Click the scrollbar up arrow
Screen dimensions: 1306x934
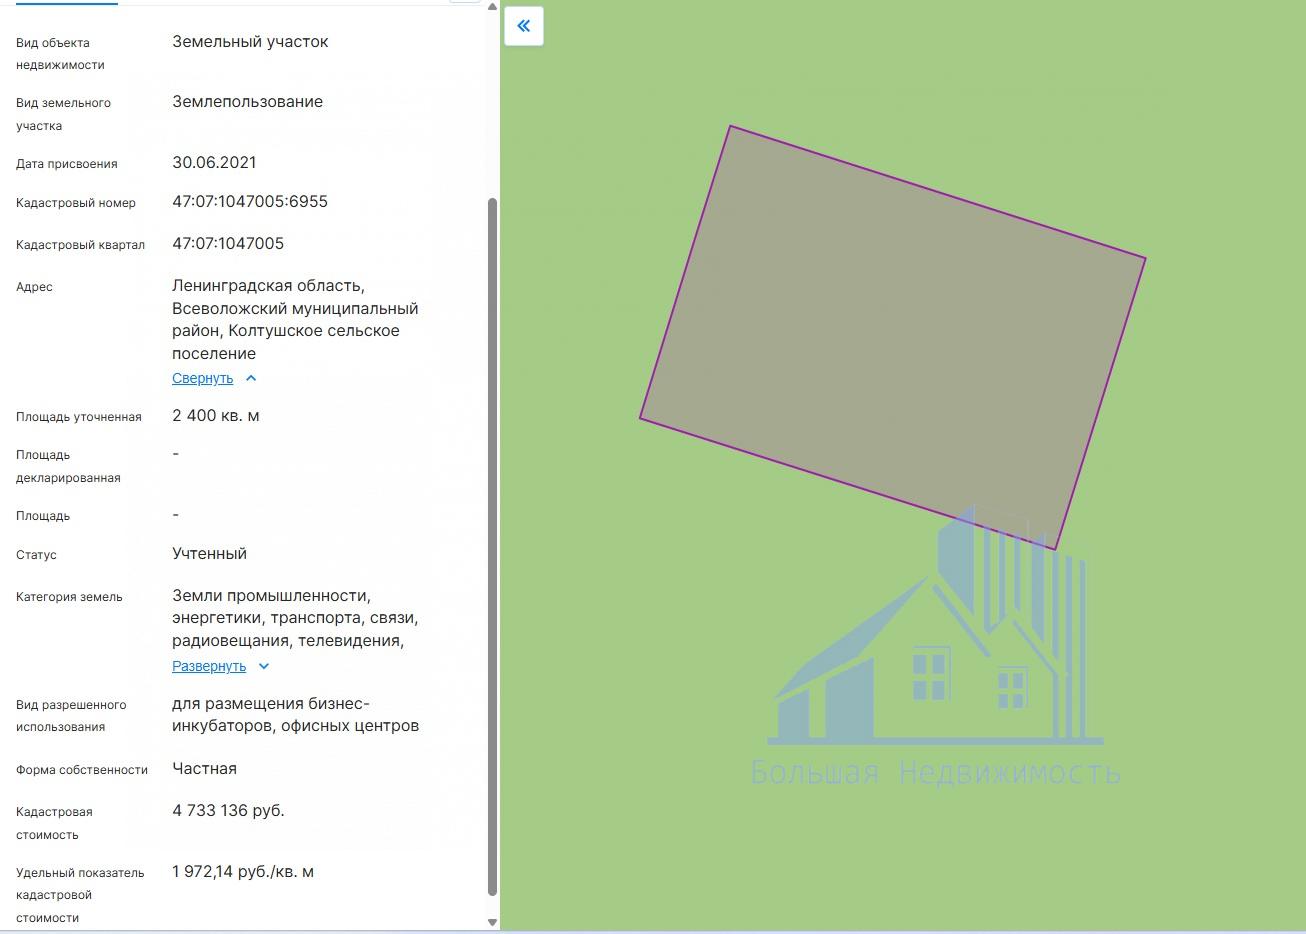[492, 7]
